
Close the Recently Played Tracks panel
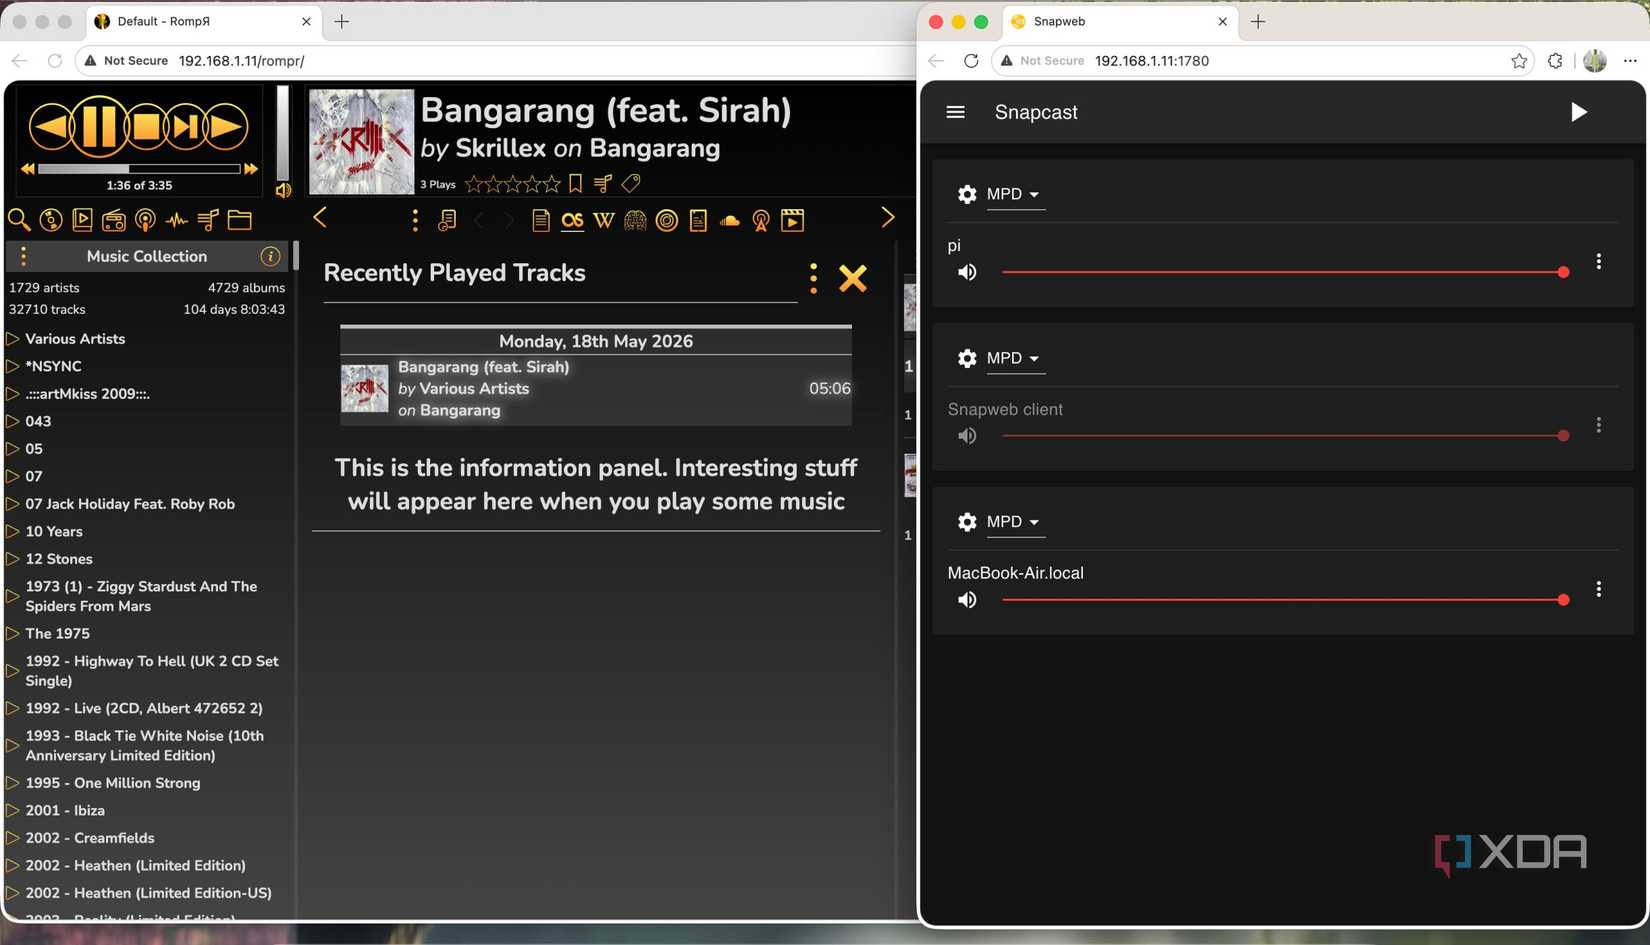point(853,278)
